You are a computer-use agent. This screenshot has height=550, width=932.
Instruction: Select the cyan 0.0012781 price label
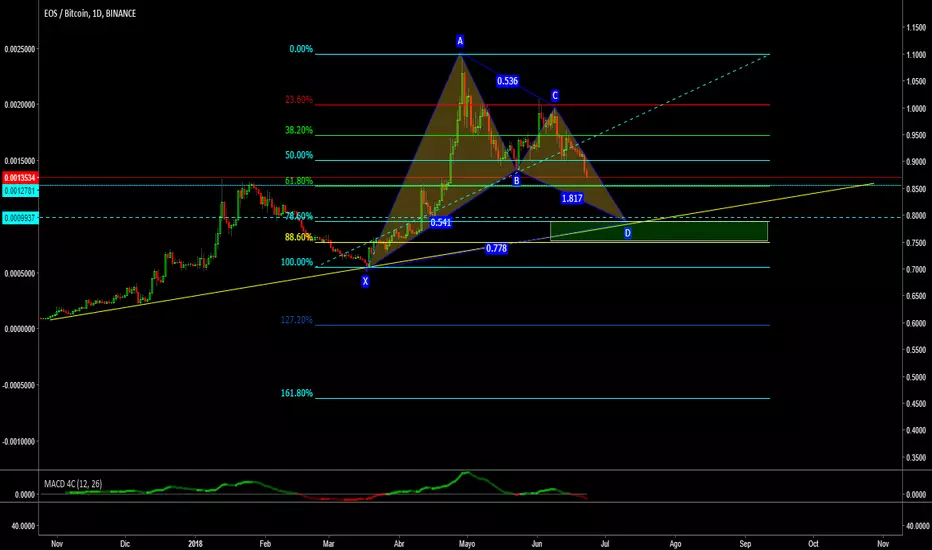pyautogui.click(x=21, y=191)
